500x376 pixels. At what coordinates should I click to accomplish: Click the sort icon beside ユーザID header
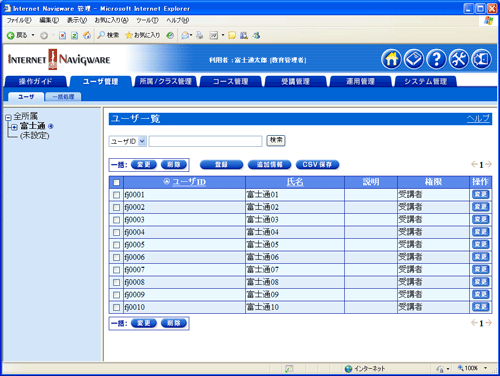click(x=167, y=181)
